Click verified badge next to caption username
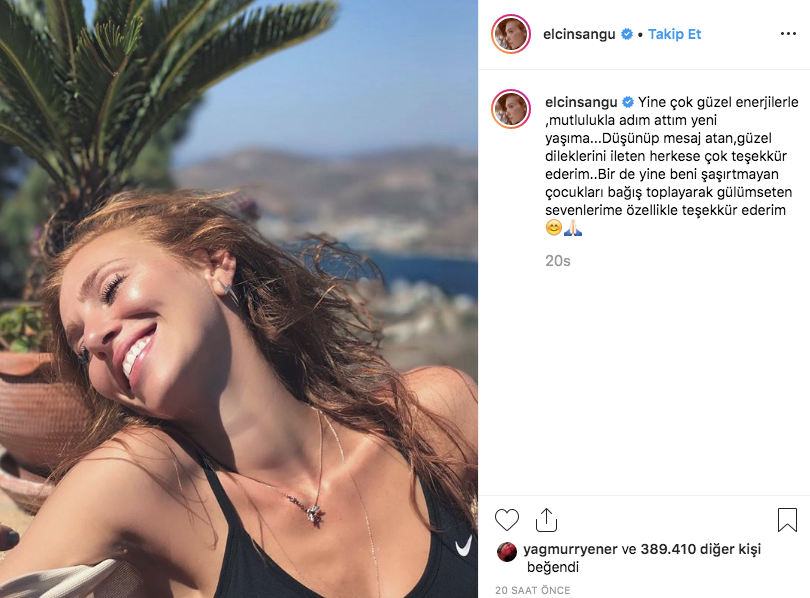 (627, 102)
